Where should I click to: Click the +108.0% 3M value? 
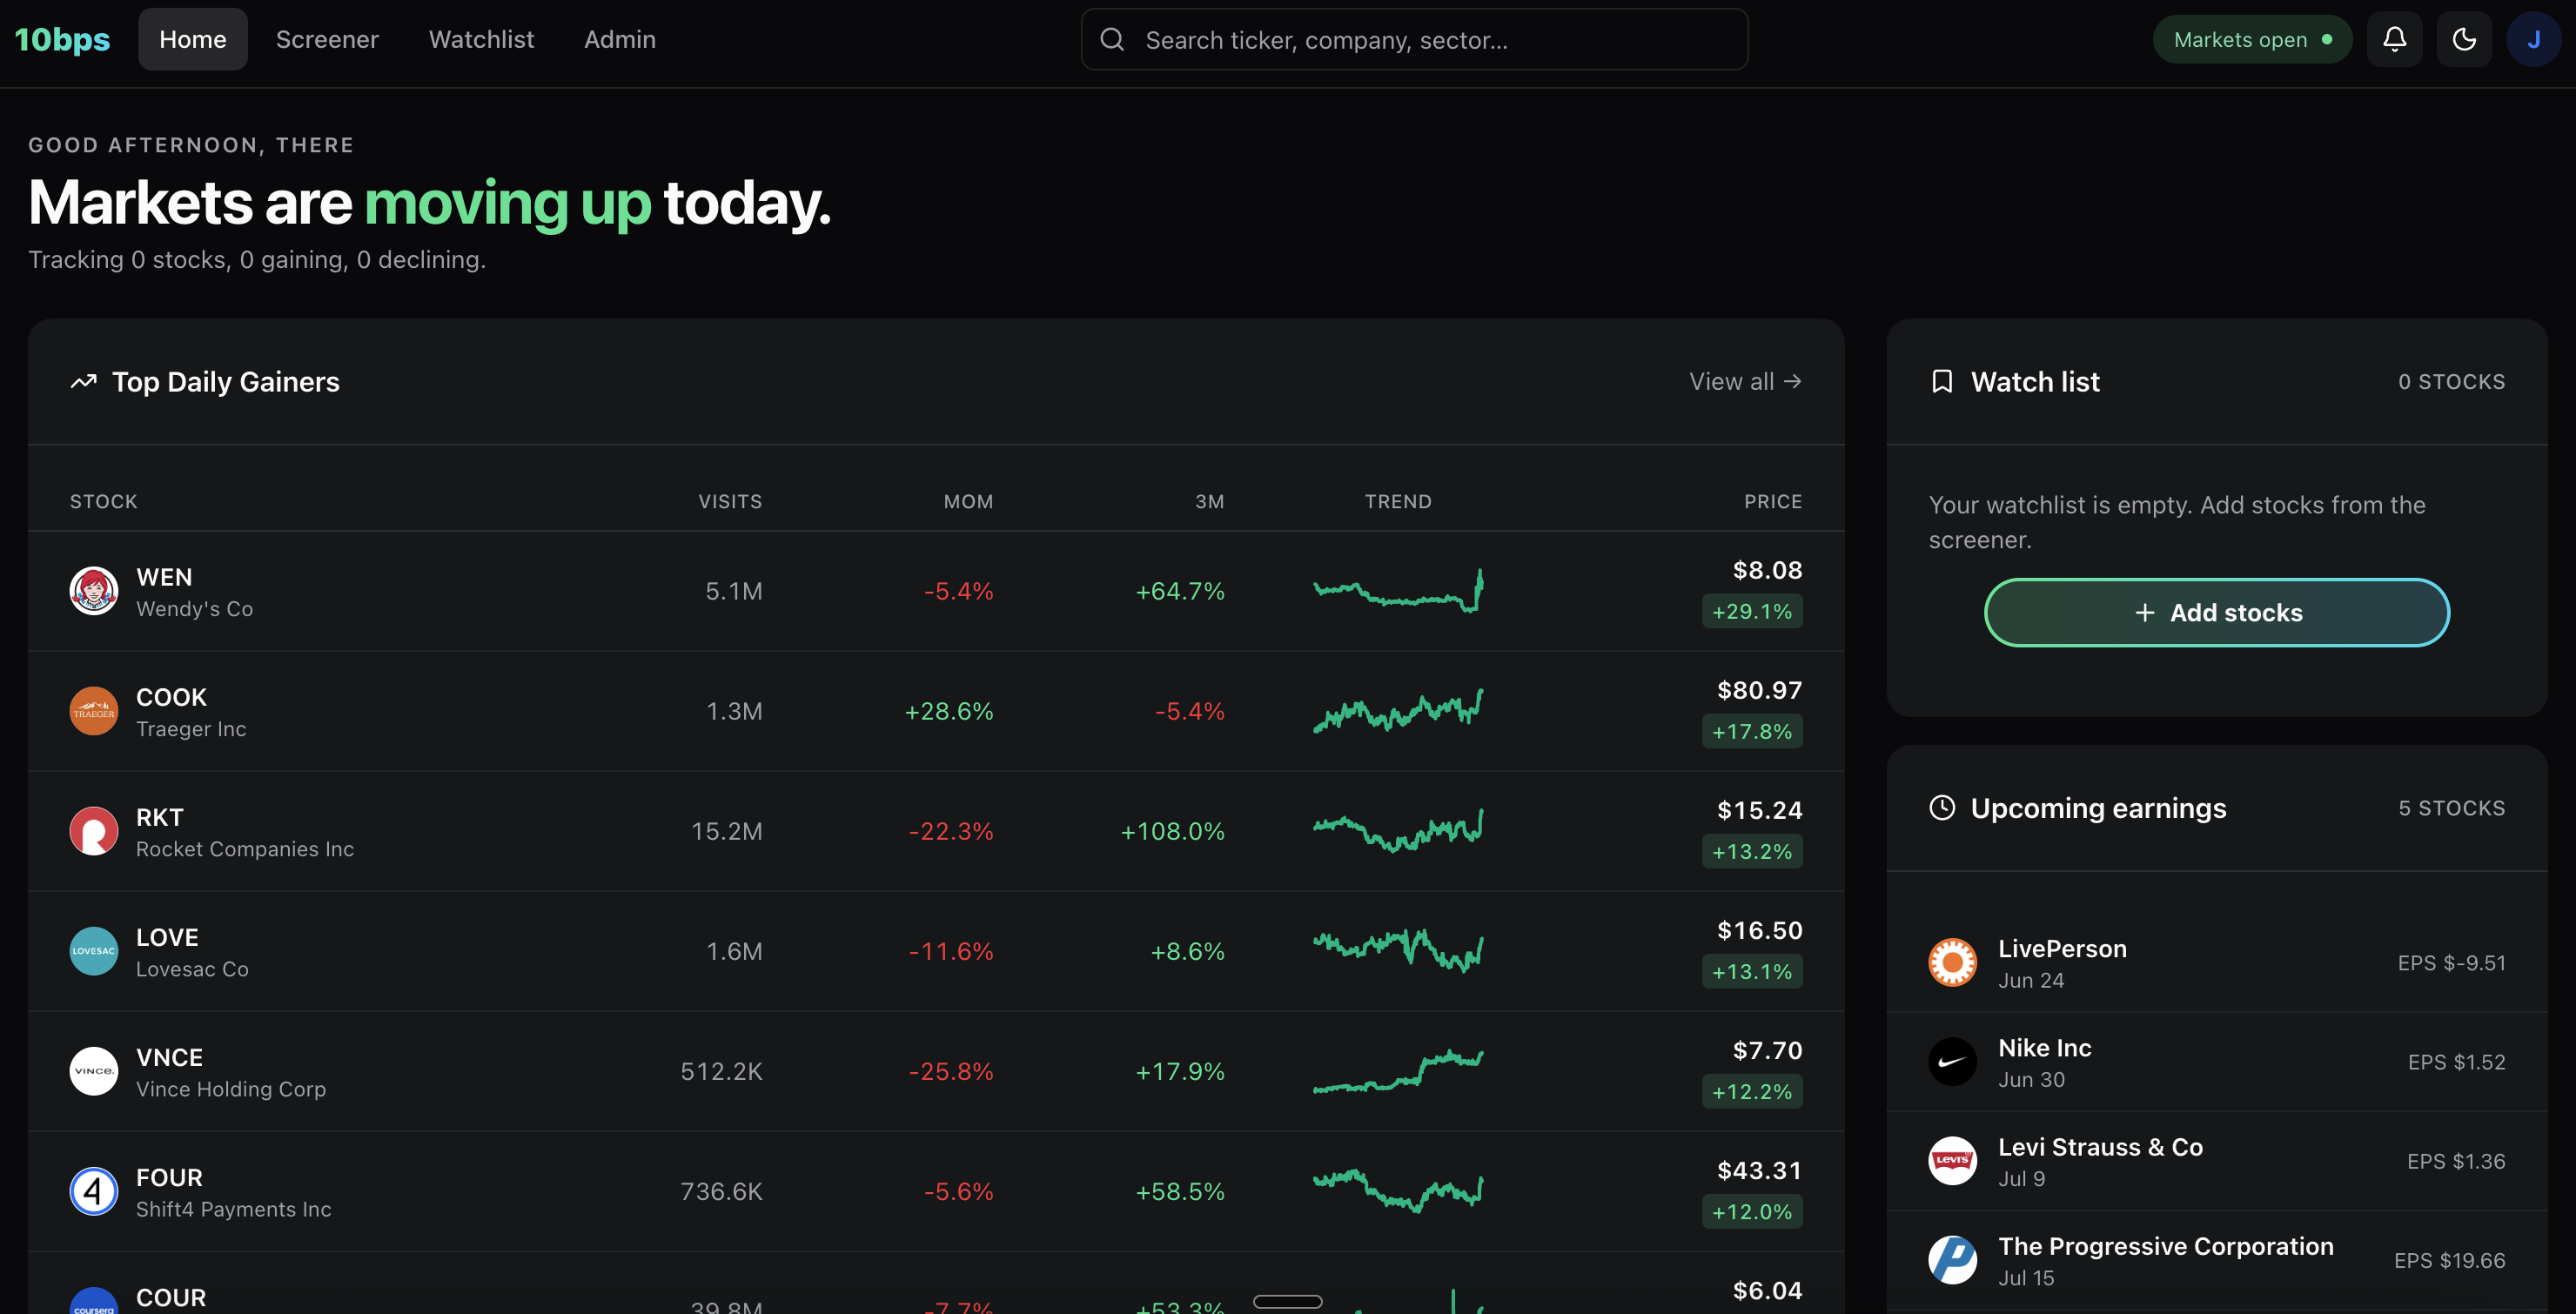click(x=1172, y=831)
